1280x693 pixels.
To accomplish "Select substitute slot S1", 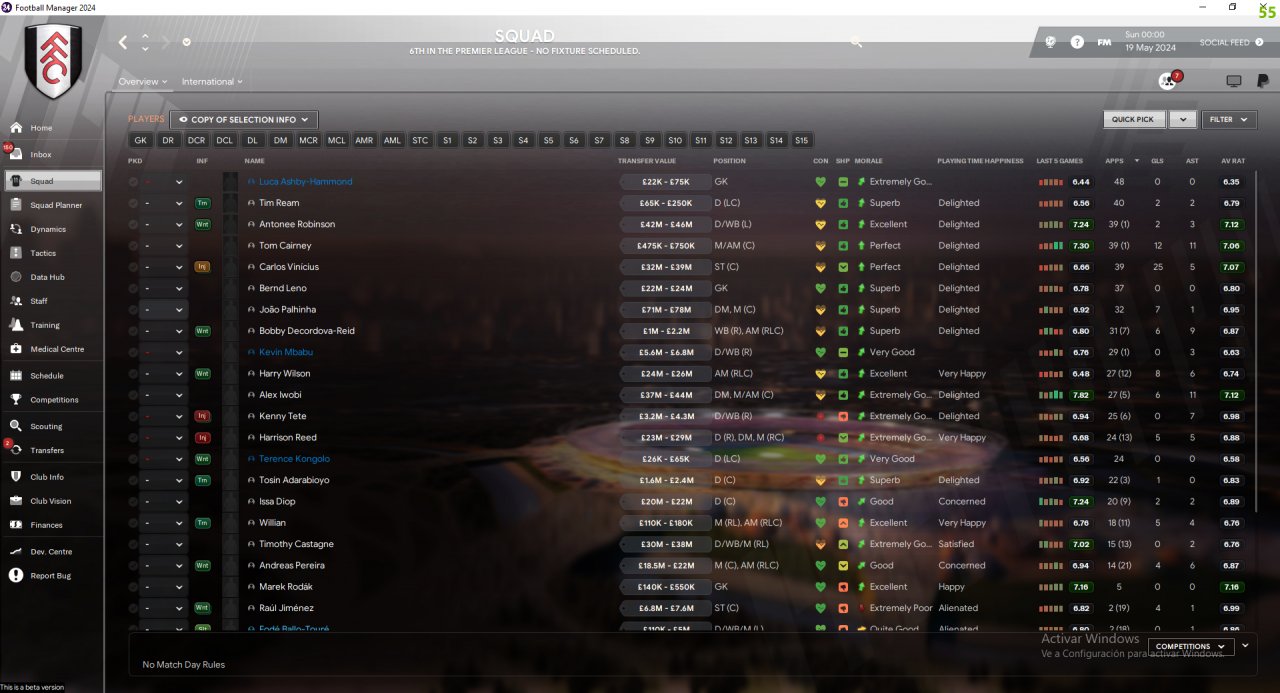I will (447, 141).
